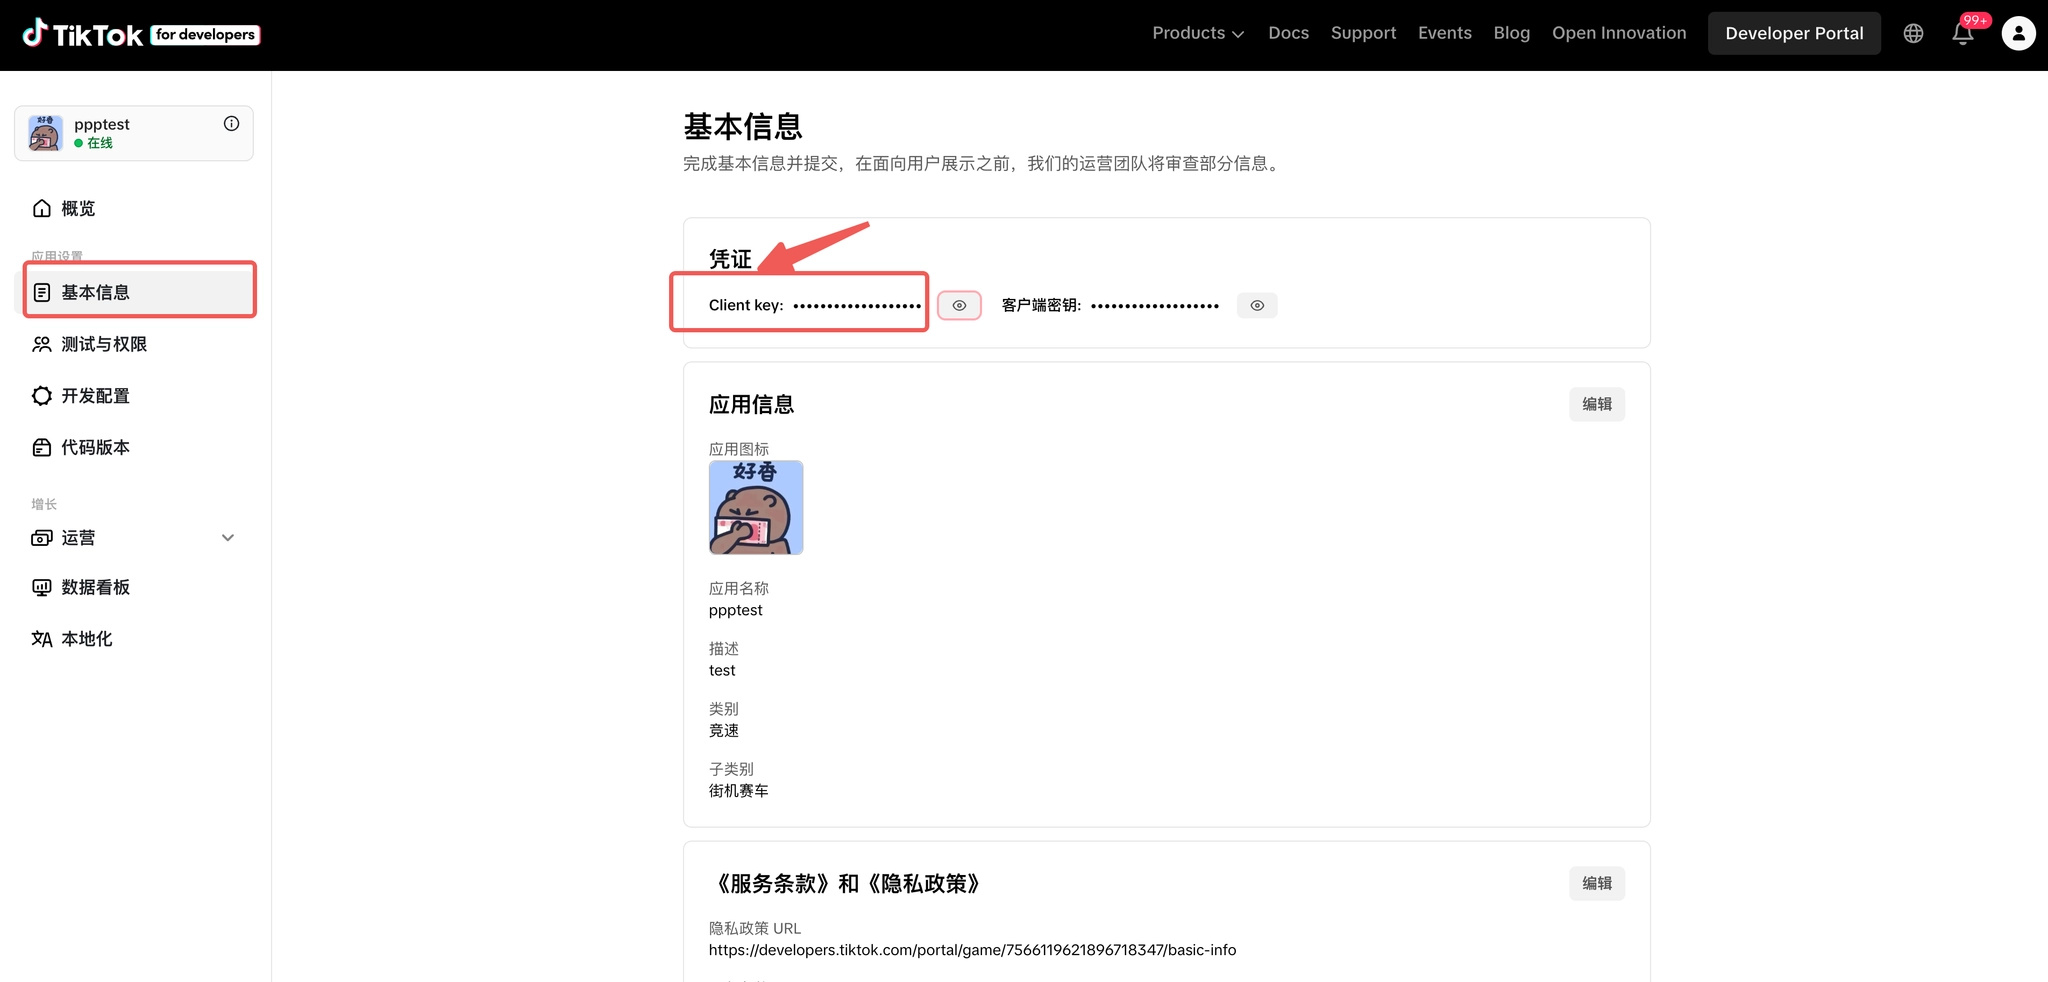Open the notifications bell

pyautogui.click(x=1963, y=33)
